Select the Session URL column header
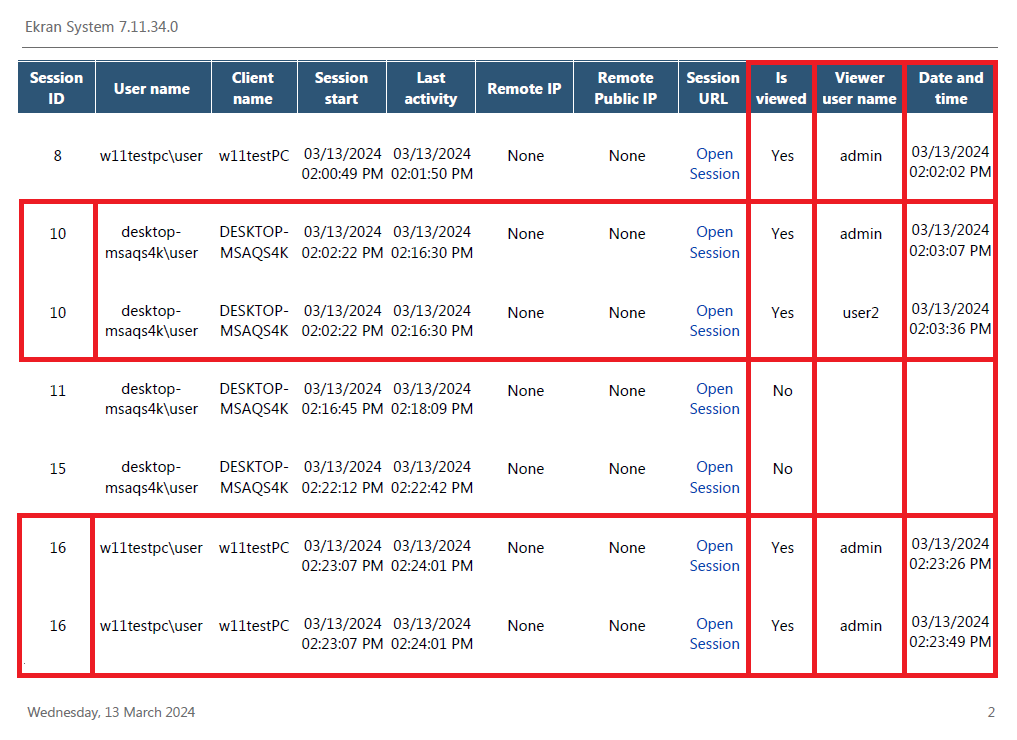The image size is (1017, 740). (x=713, y=88)
